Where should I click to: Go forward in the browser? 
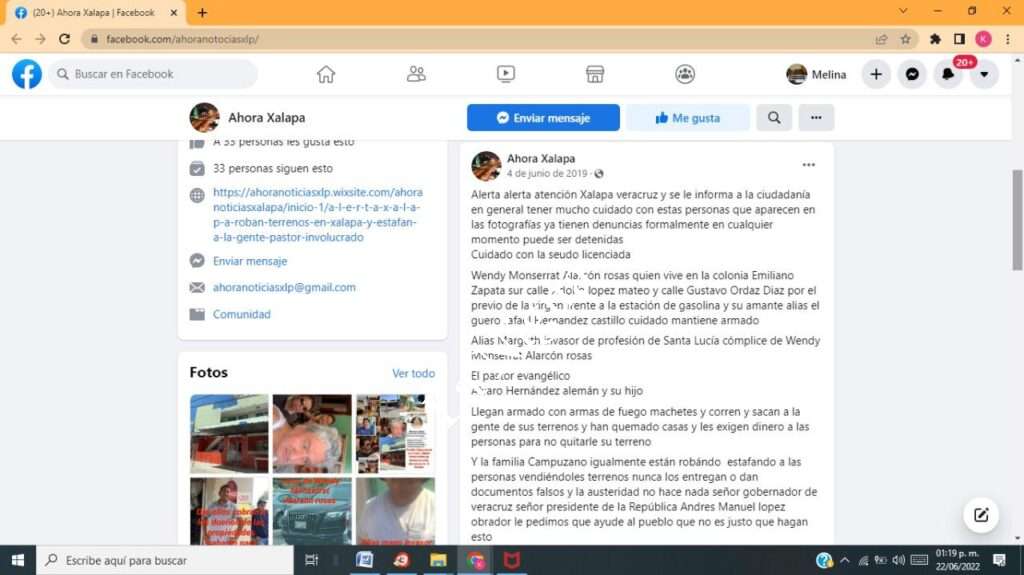(40, 39)
